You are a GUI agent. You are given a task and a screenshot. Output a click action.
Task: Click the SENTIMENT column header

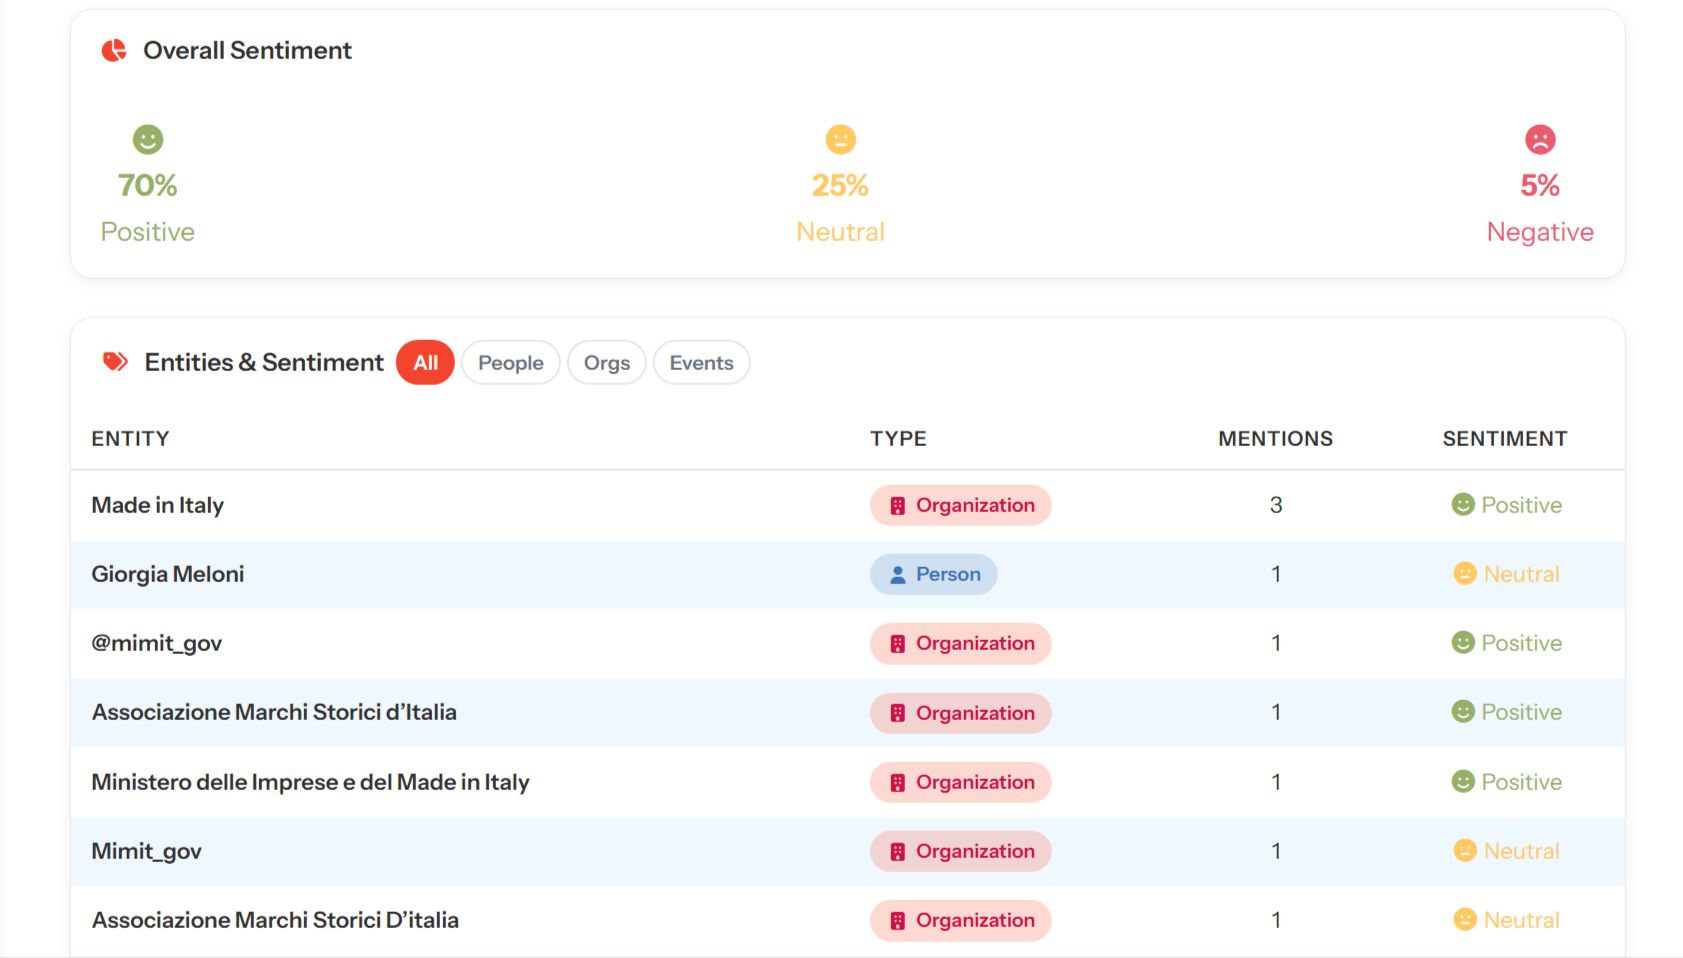coord(1504,439)
